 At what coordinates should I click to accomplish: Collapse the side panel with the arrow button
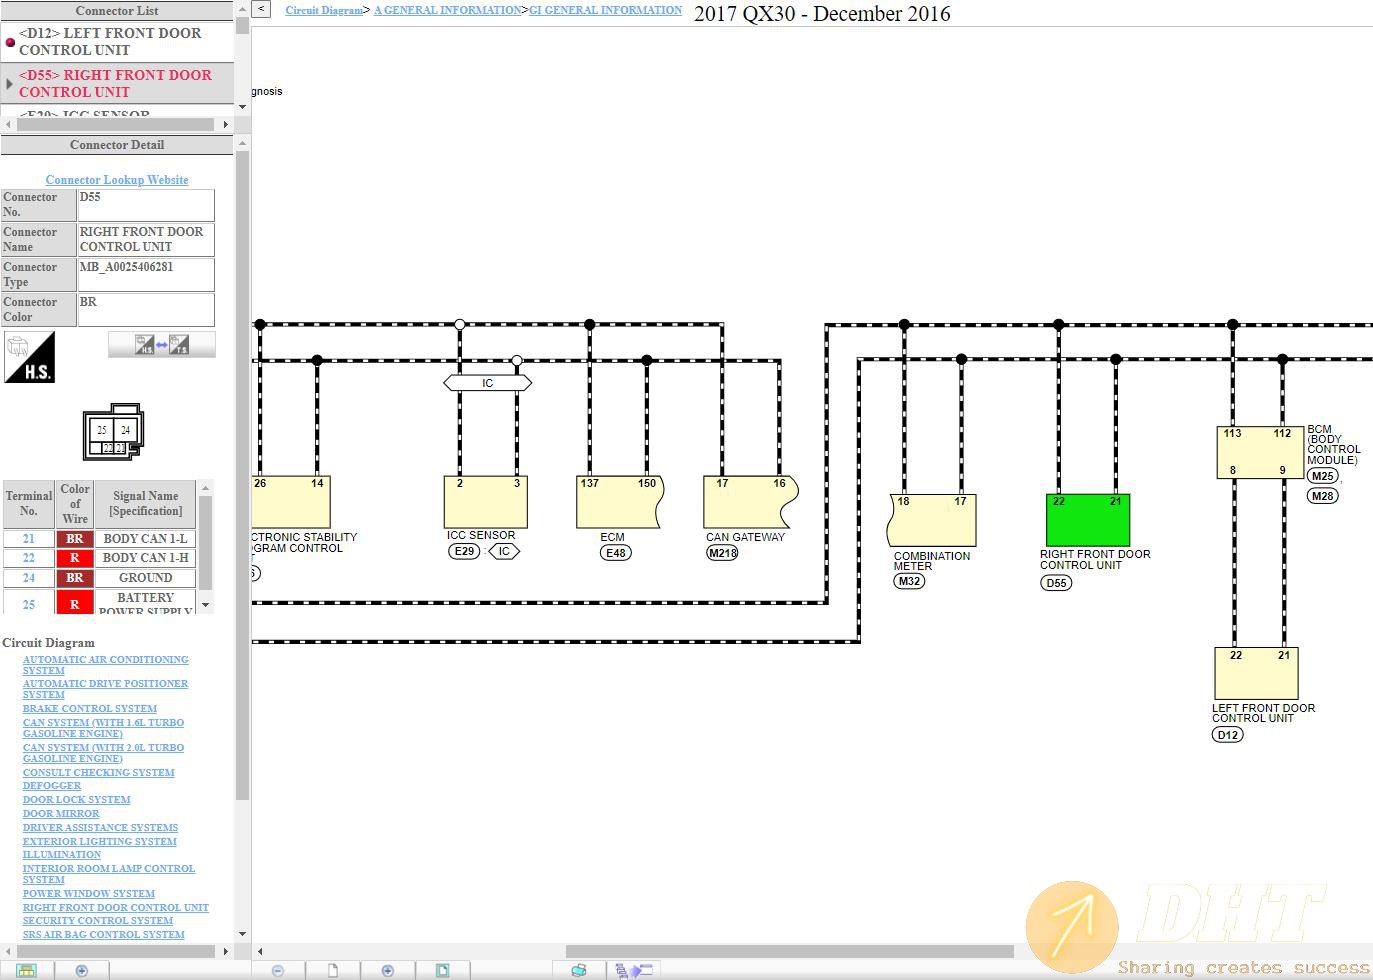point(261,9)
